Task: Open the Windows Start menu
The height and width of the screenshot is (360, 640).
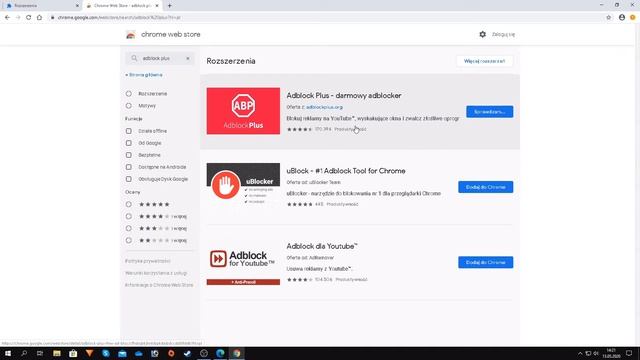Action: (8, 353)
